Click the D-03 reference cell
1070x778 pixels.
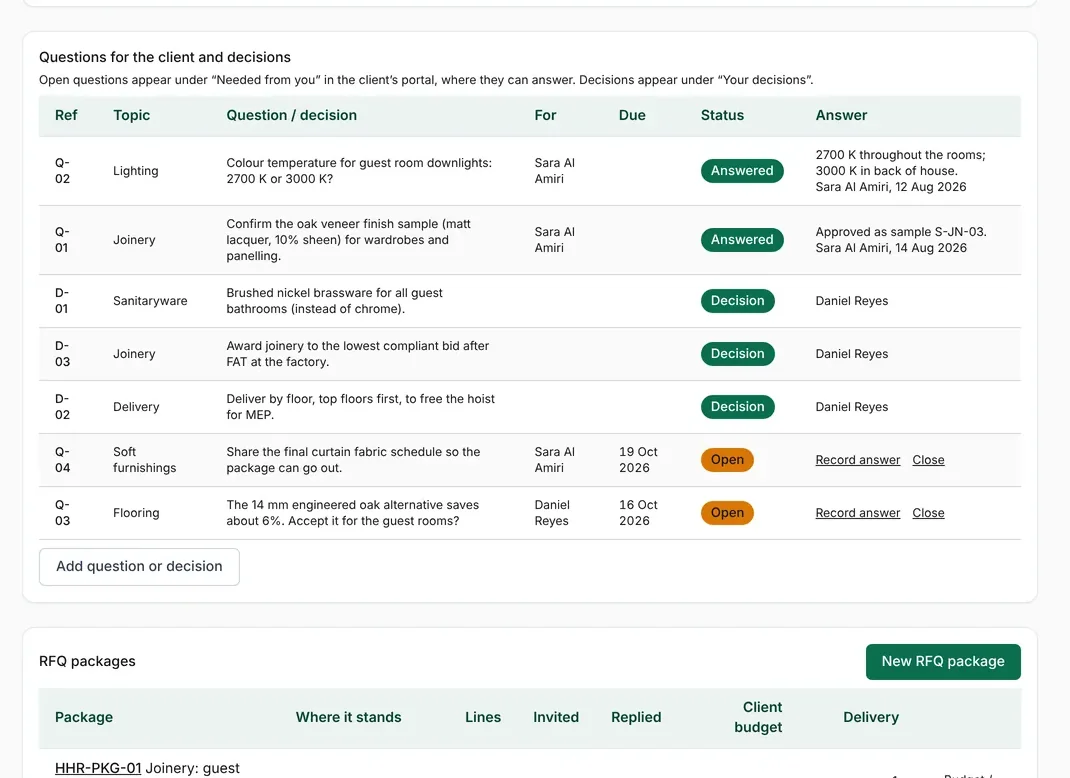pyautogui.click(x=62, y=354)
